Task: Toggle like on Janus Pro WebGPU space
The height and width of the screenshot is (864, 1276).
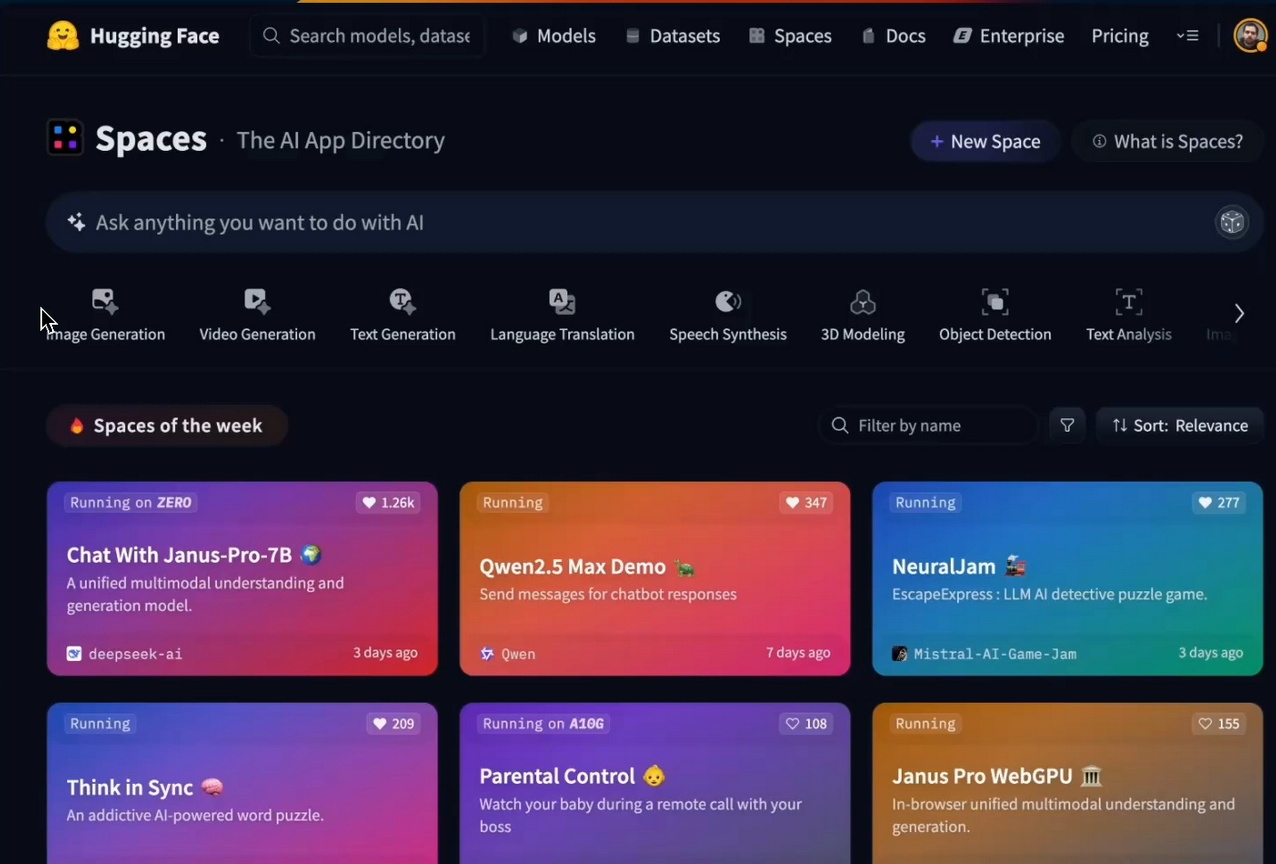Action: tap(1219, 724)
